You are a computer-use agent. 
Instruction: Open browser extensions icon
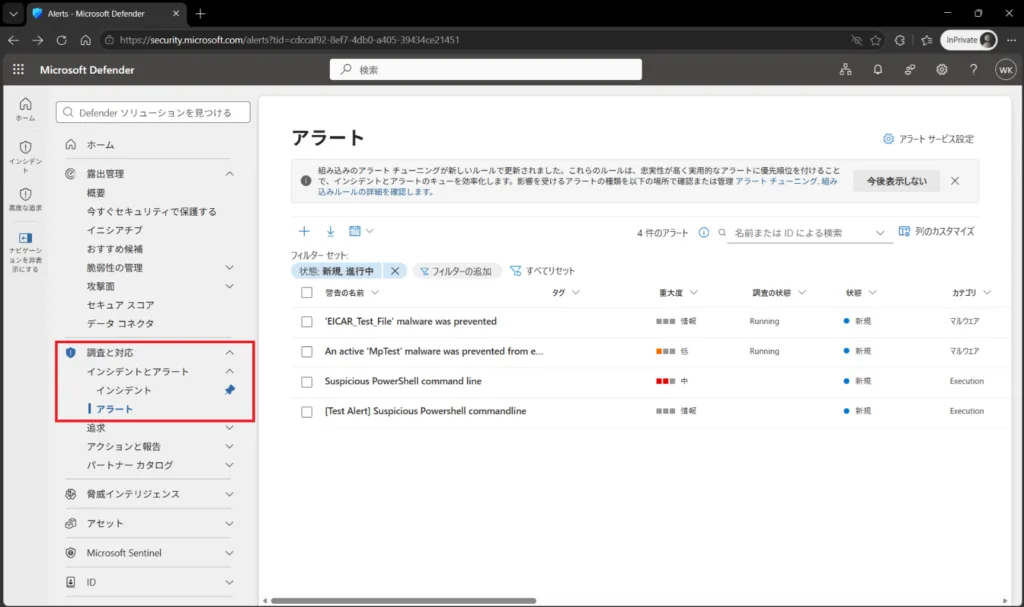point(900,40)
